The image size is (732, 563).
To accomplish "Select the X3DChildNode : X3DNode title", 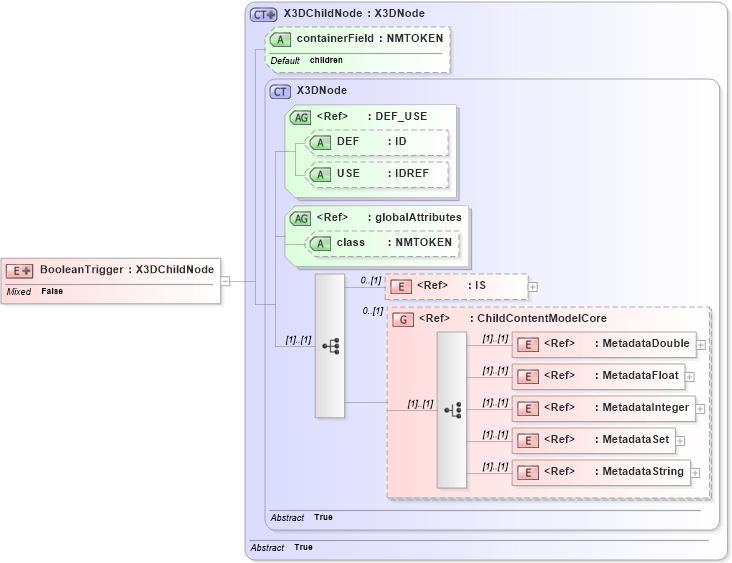I will (354, 14).
